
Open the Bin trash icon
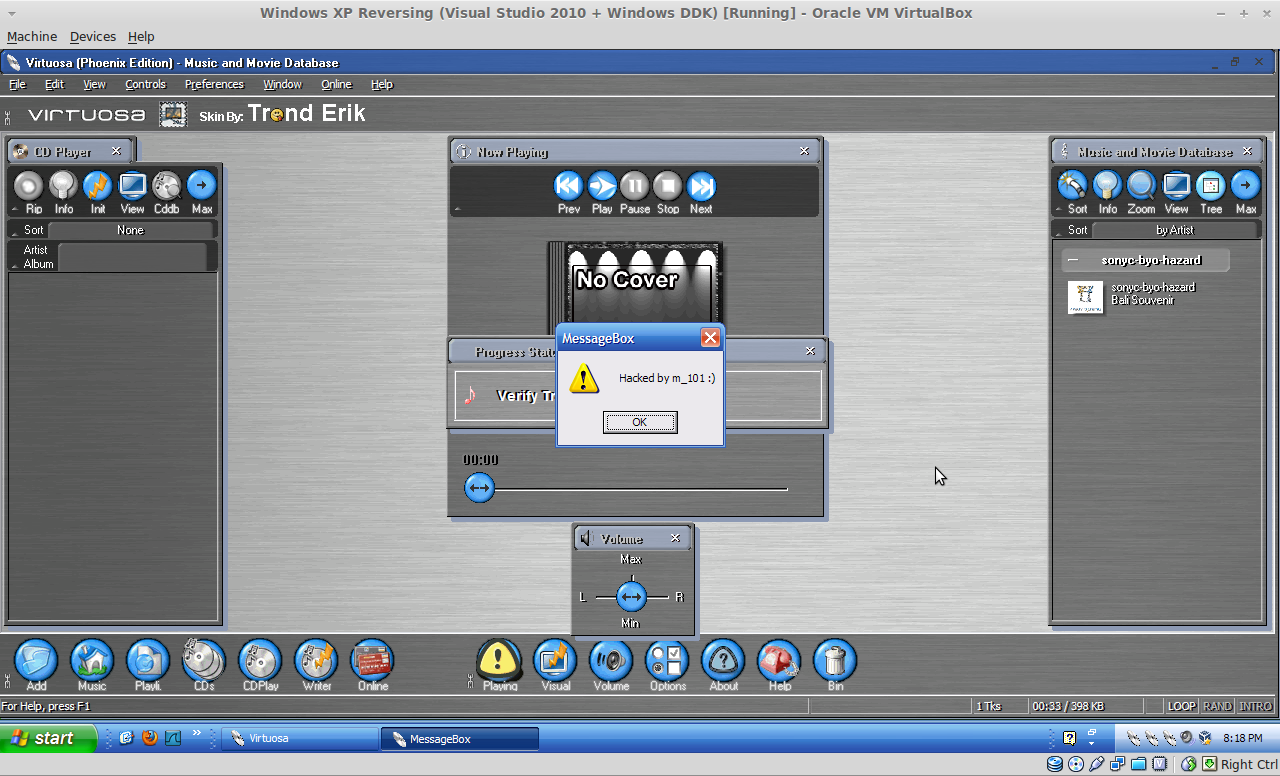point(835,661)
